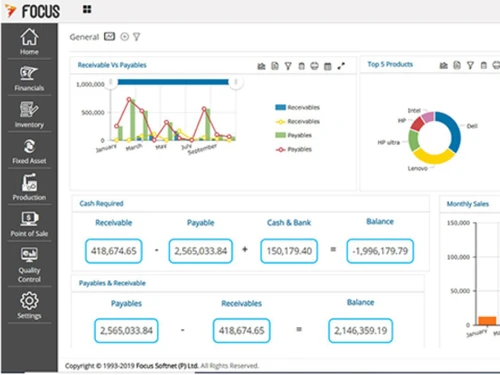Click print icon in Receivable Vs Payables
The image size is (500, 375).
click(314, 66)
